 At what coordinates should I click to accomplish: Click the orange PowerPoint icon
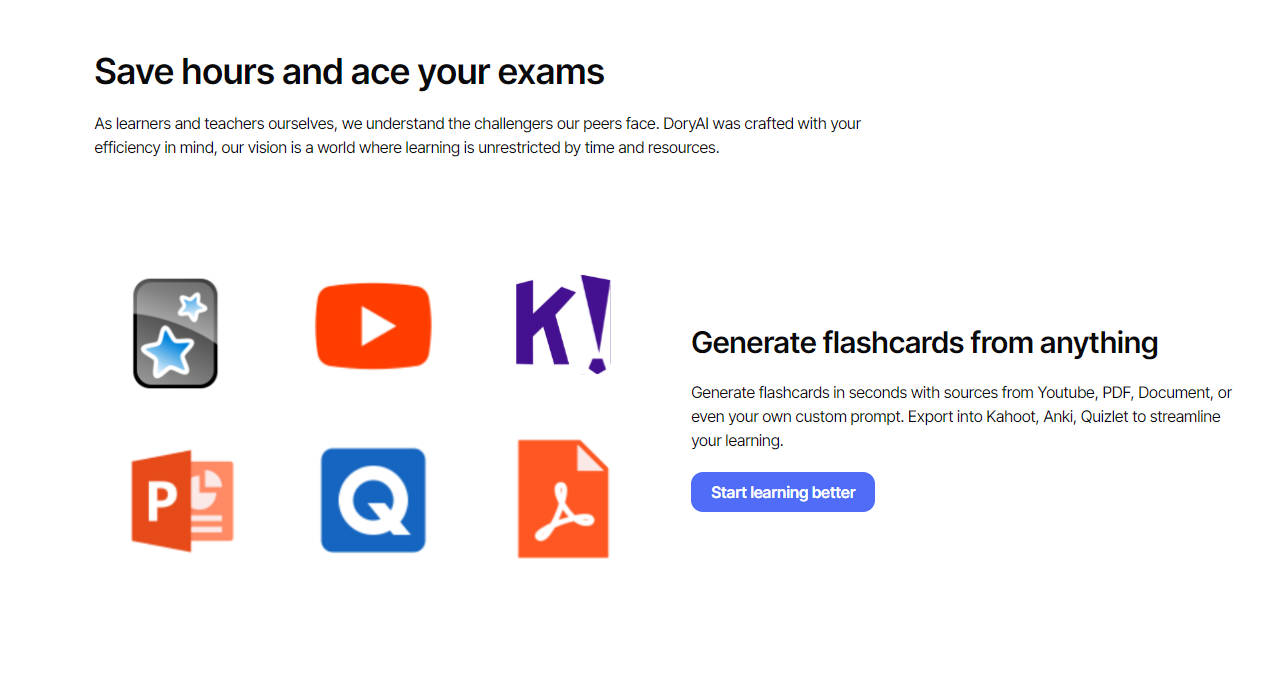tap(182, 500)
